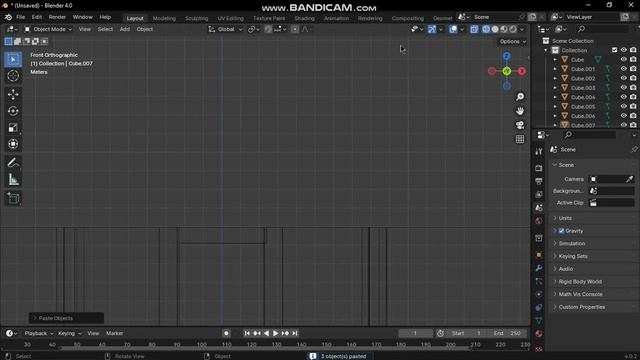Viewport: 640px width, 360px height.
Task: Uncheck the Gravity checkbox
Action: (561, 231)
